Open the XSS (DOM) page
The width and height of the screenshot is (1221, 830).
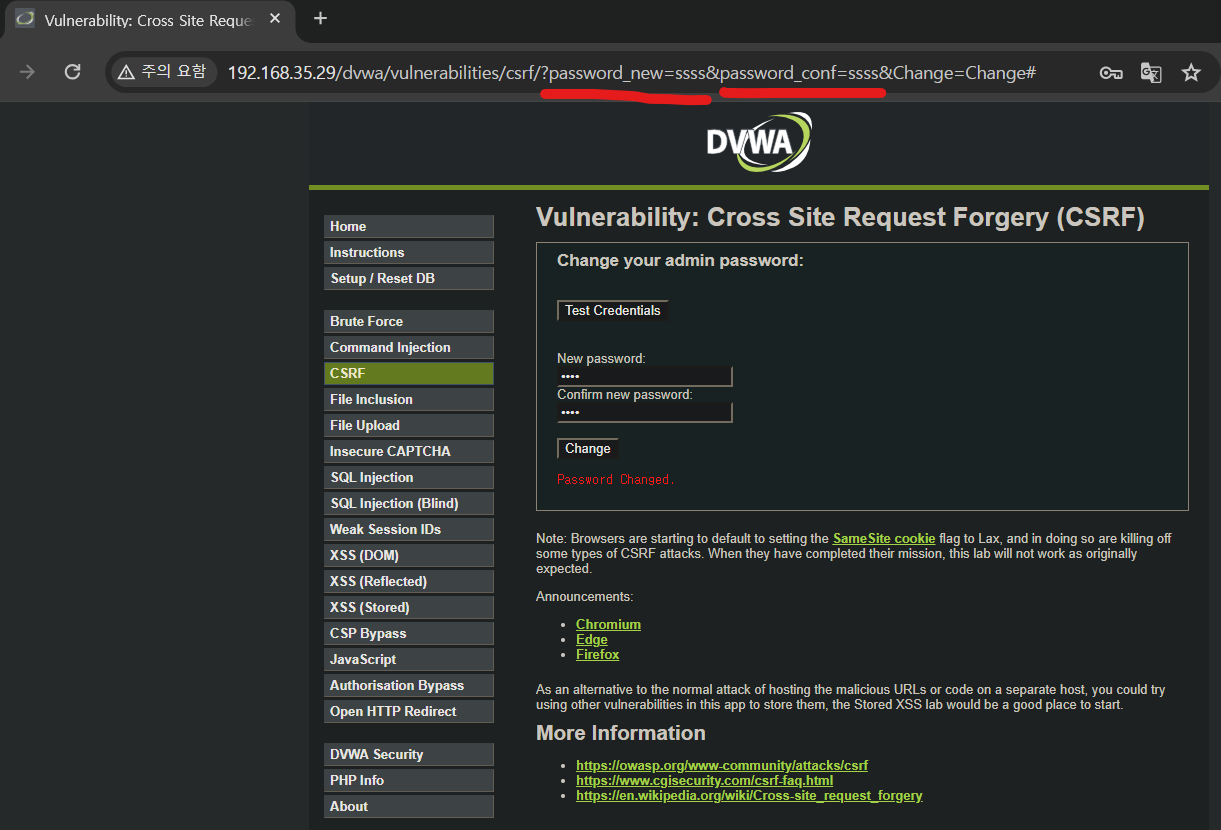pyautogui.click(x=408, y=556)
